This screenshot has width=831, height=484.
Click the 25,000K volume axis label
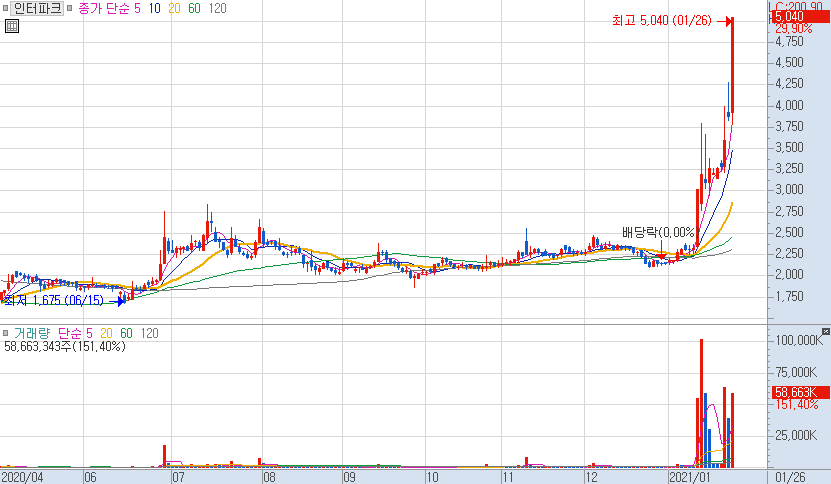[797, 435]
